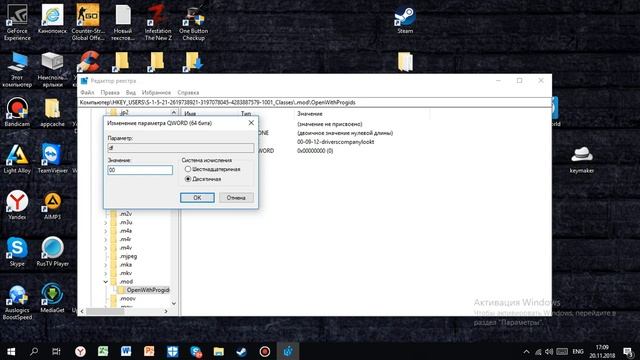Click registry path address bar

(314, 102)
